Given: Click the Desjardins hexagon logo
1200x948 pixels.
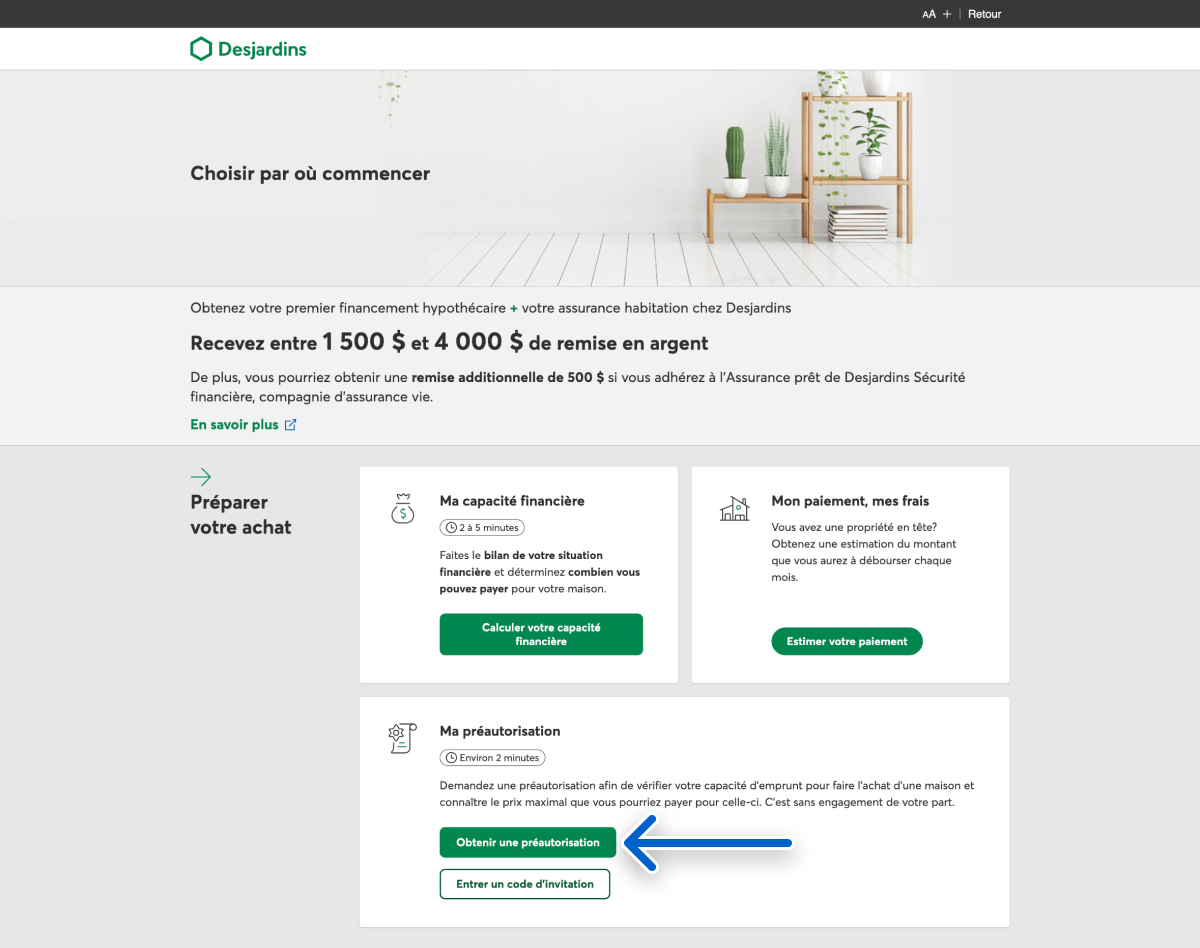Looking at the screenshot, I should pos(201,49).
